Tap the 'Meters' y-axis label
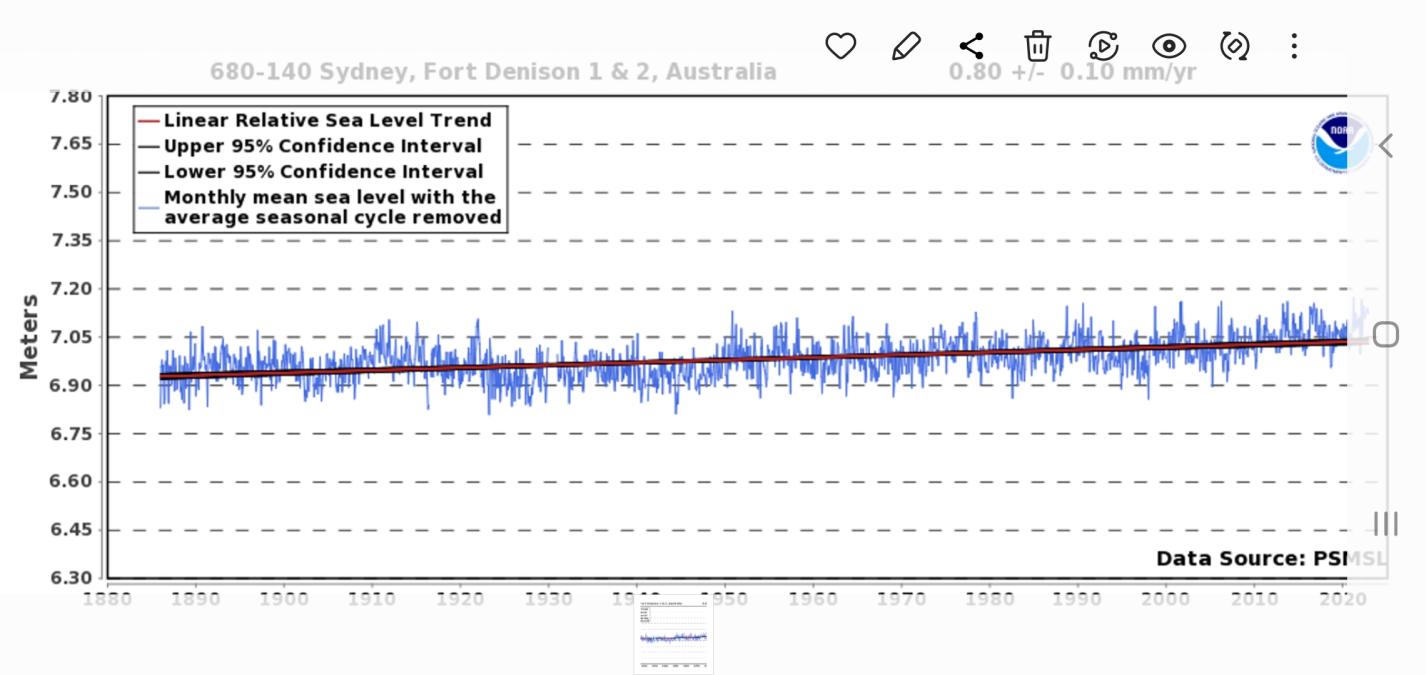 pyautogui.click(x=28, y=336)
